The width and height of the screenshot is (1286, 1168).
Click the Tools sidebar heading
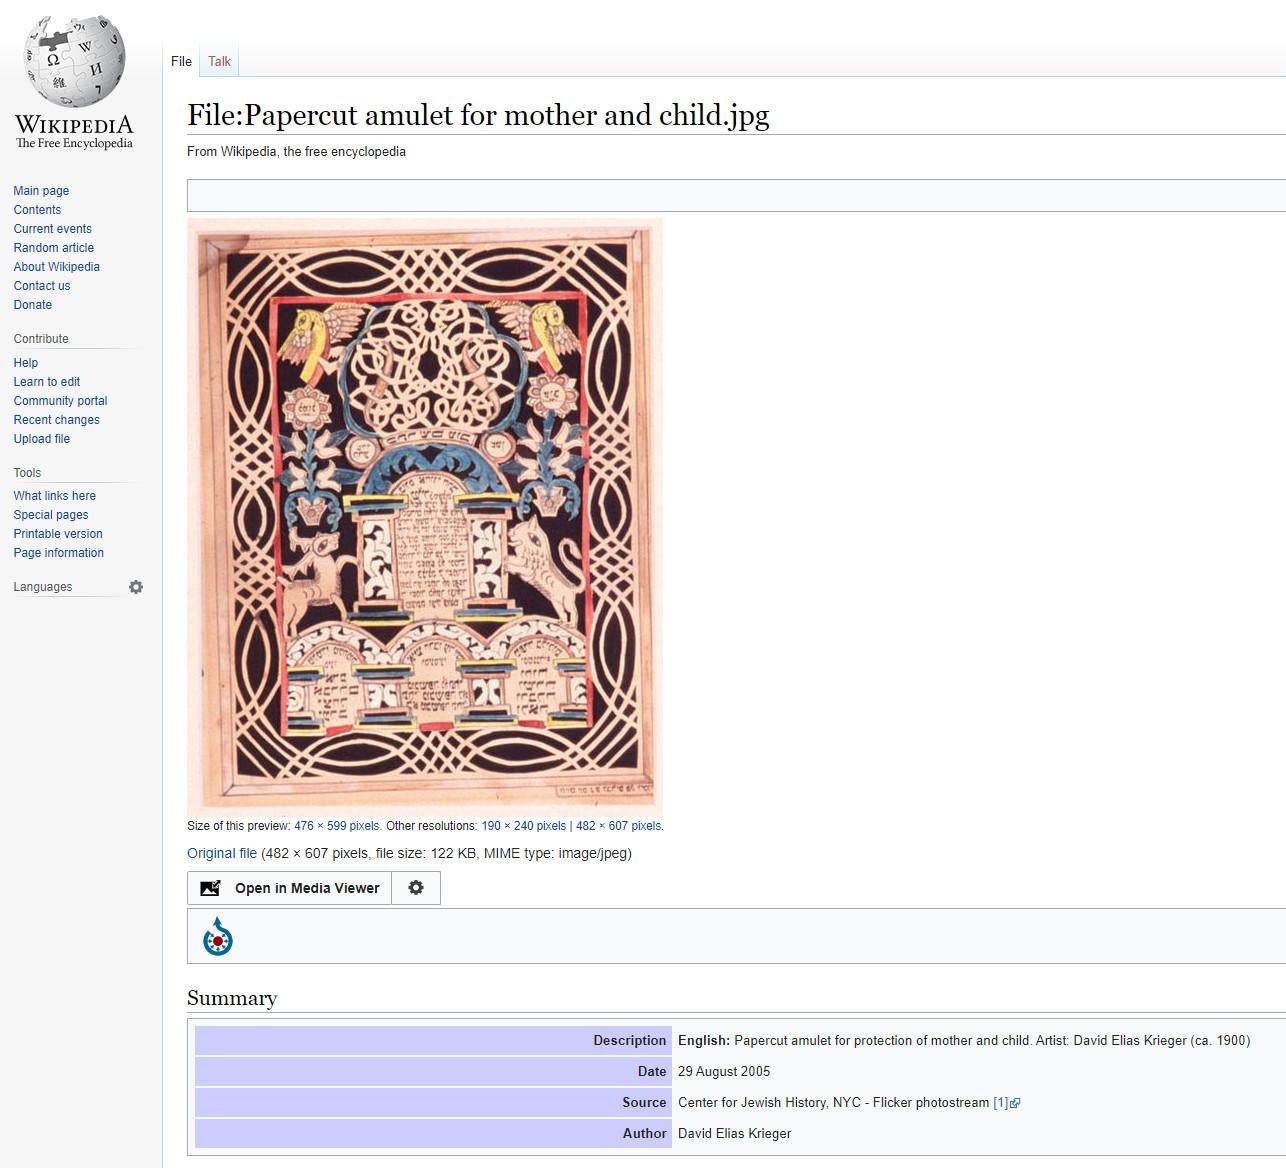[x=27, y=473]
